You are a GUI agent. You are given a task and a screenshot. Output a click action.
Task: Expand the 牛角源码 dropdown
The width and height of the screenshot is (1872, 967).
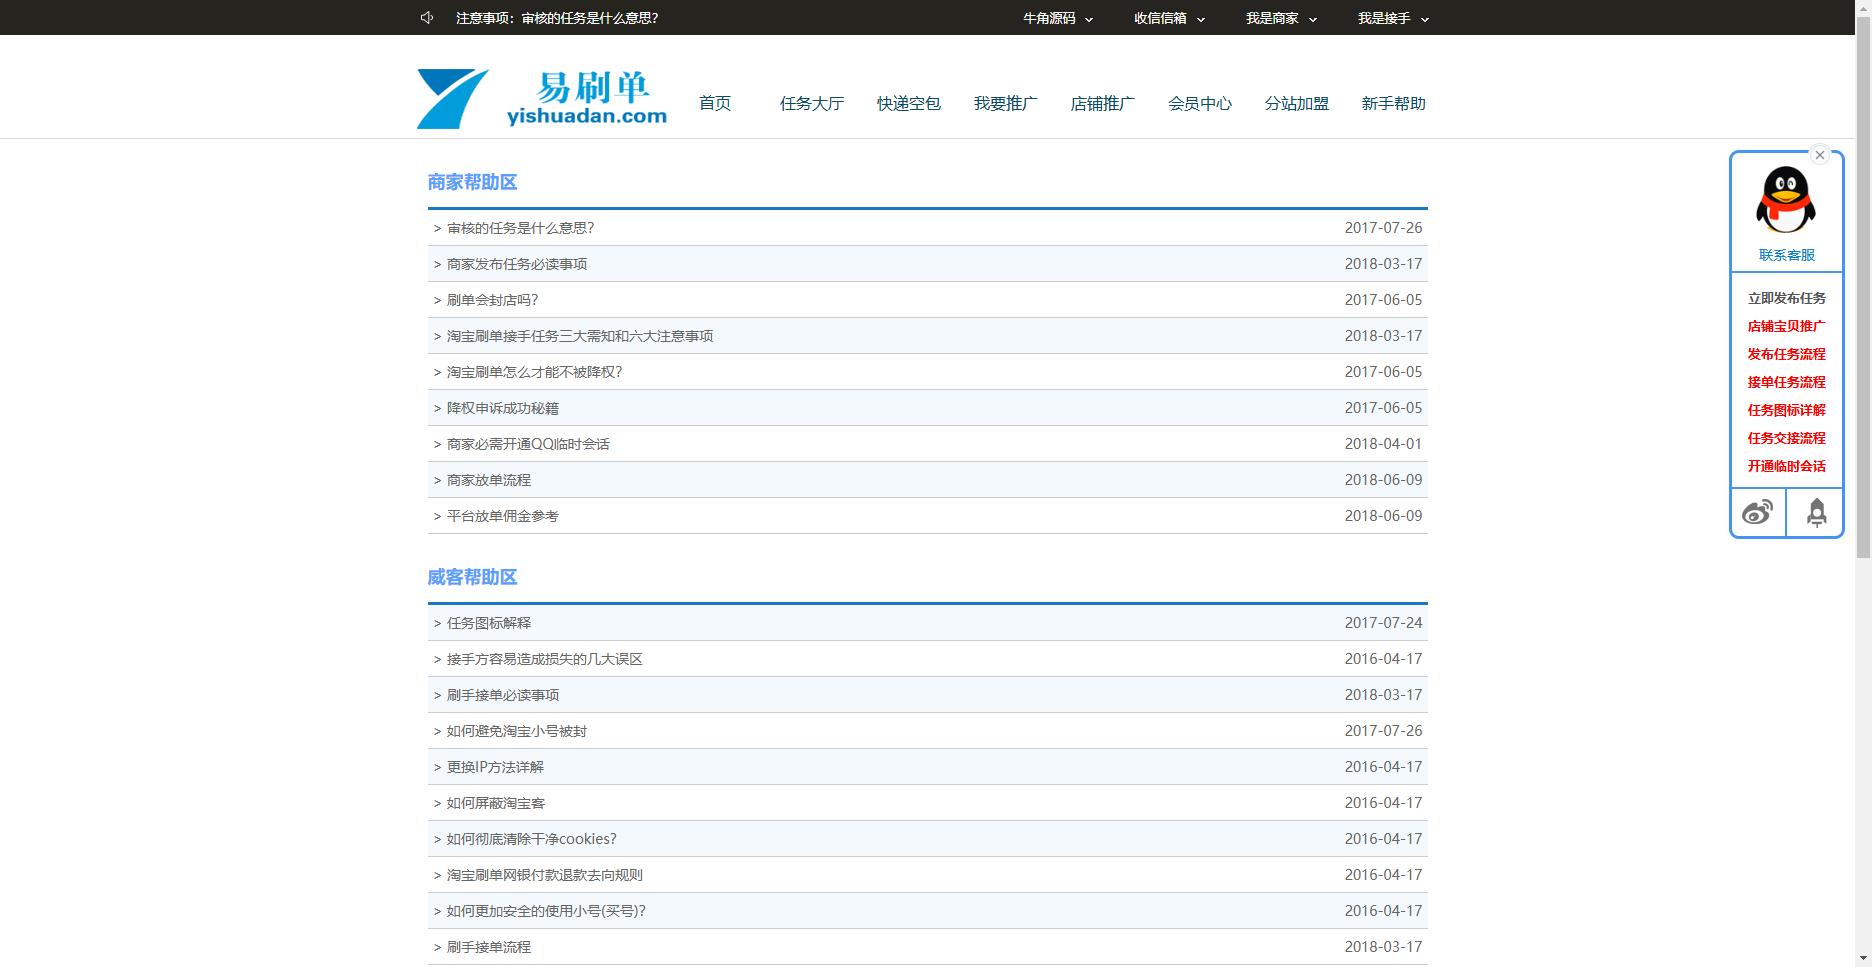click(x=1057, y=18)
